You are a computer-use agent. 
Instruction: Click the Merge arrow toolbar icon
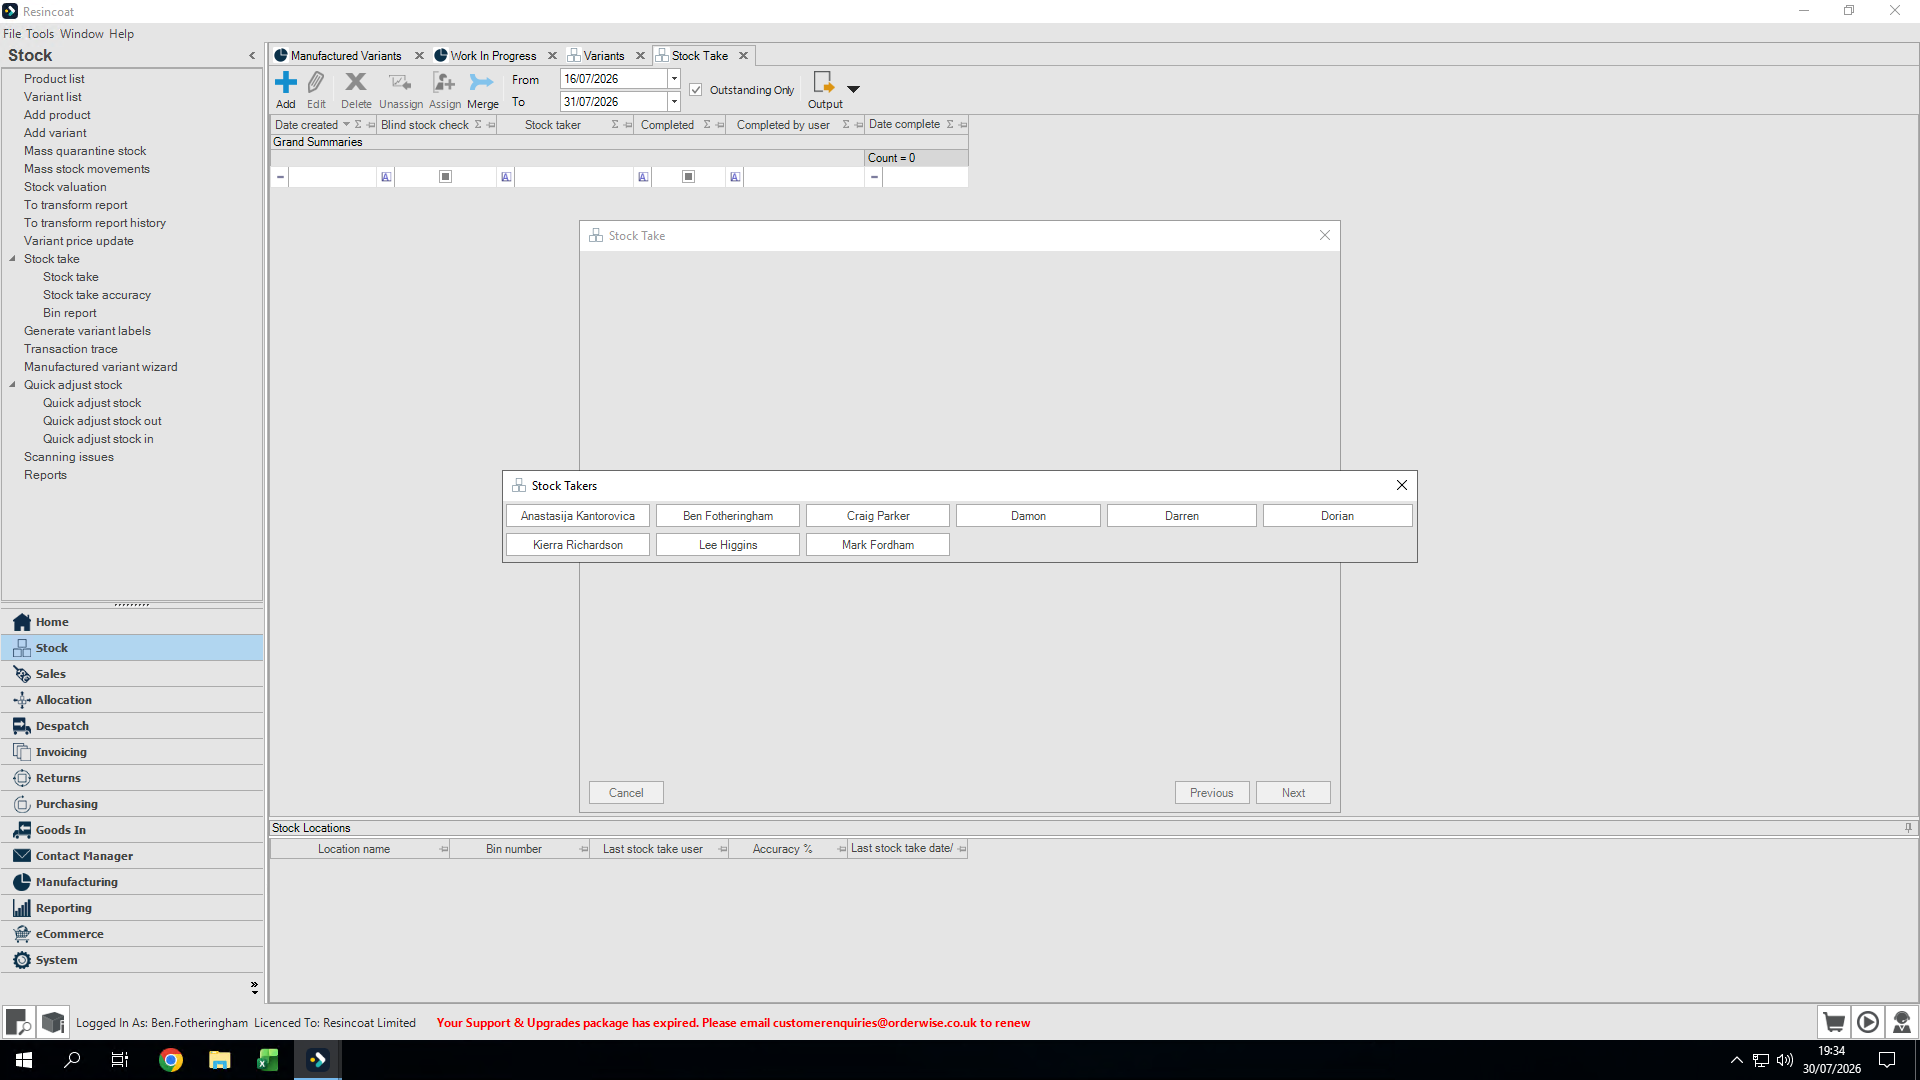[482, 82]
